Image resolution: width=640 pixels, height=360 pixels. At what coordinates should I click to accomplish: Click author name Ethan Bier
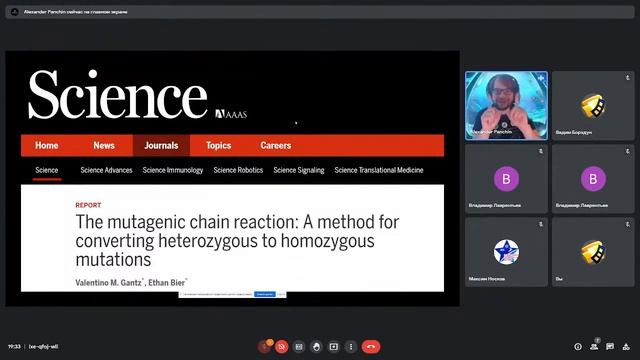(167, 282)
